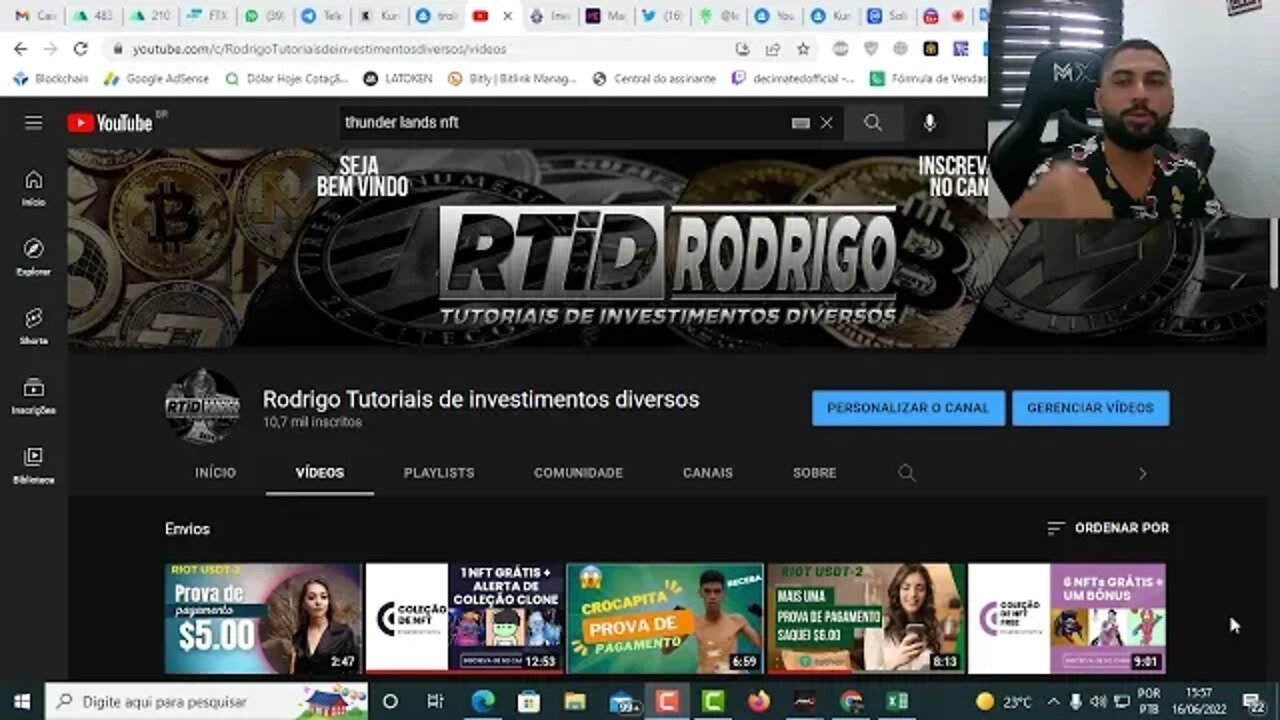Open the Bitly bookmark
Image resolution: width=1280 pixels, height=720 pixels.
click(x=512, y=78)
